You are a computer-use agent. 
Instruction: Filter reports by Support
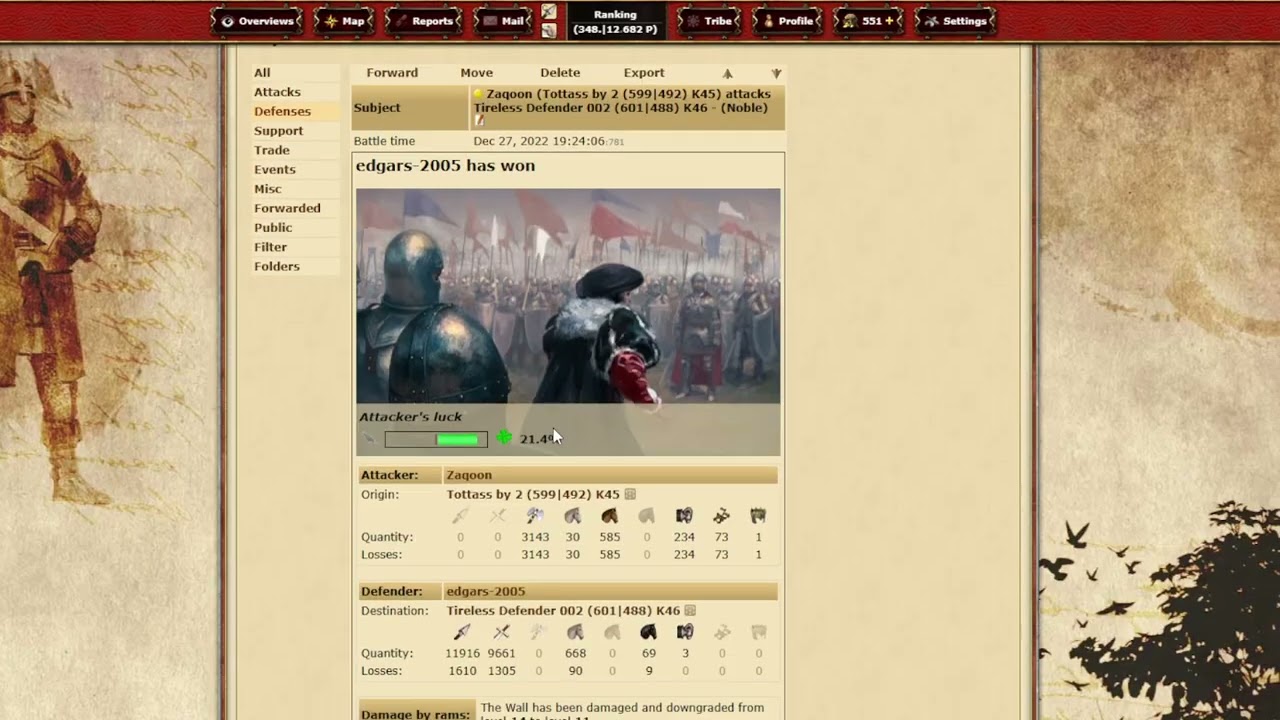click(x=278, y=131)
